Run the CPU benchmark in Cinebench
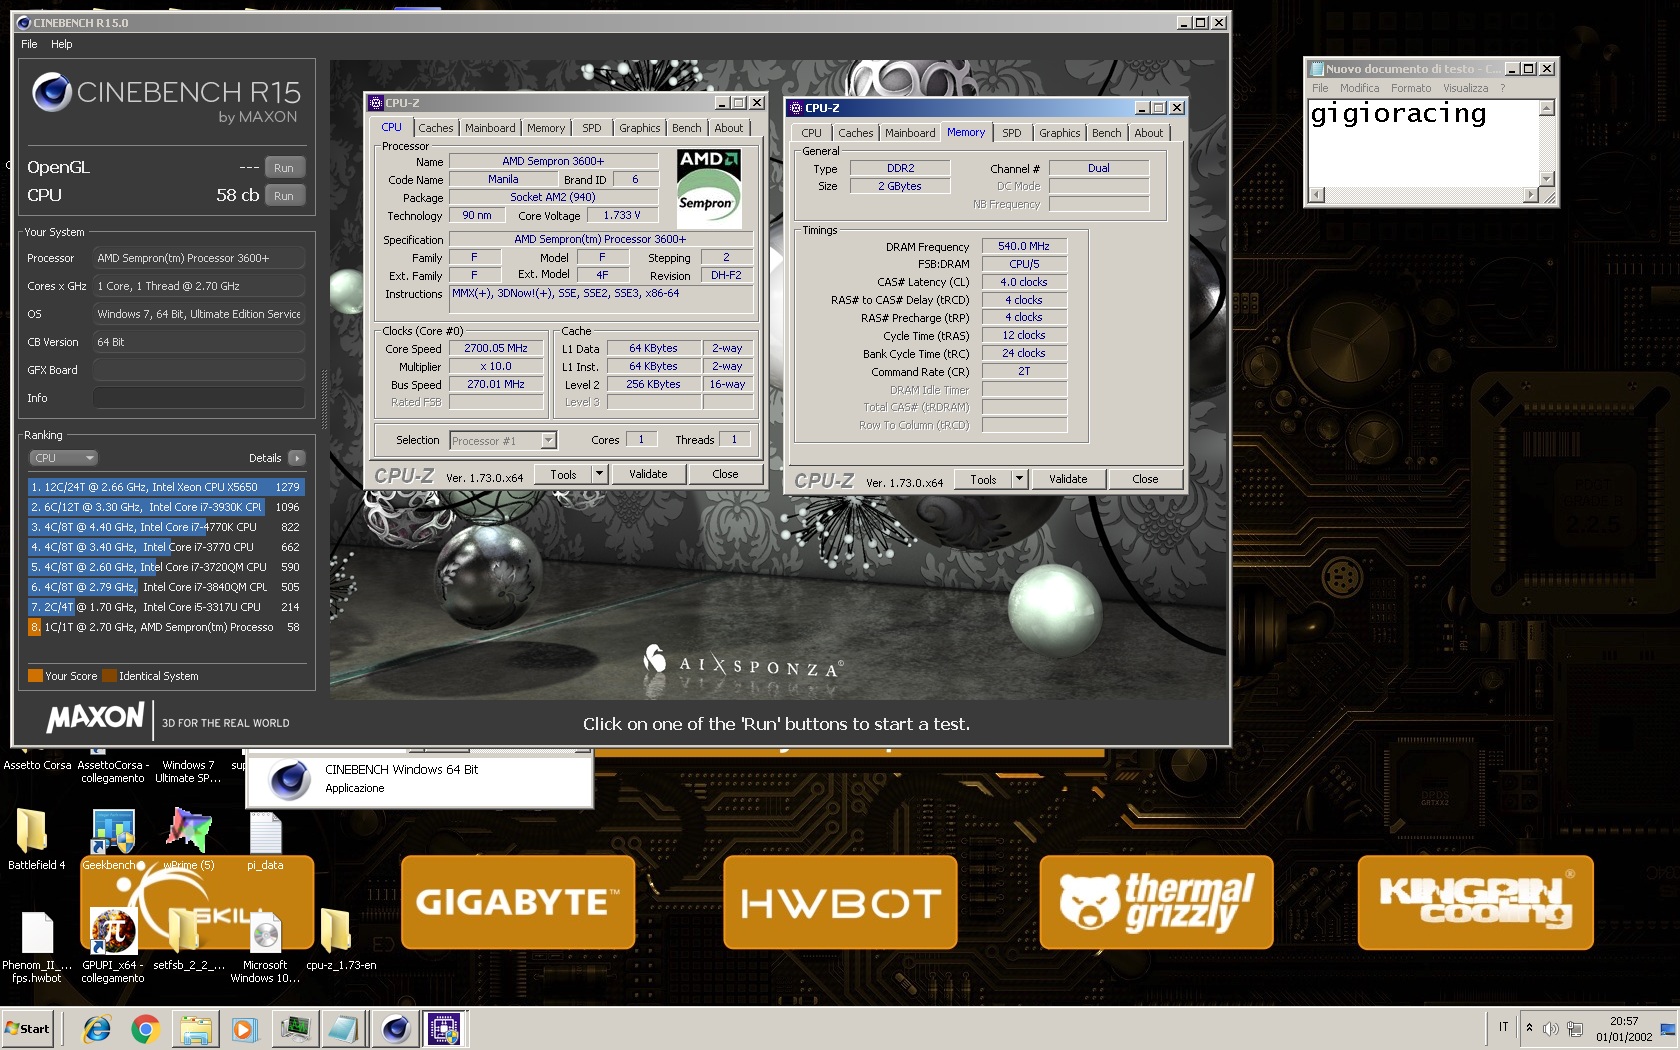 (x=284, y=196)
